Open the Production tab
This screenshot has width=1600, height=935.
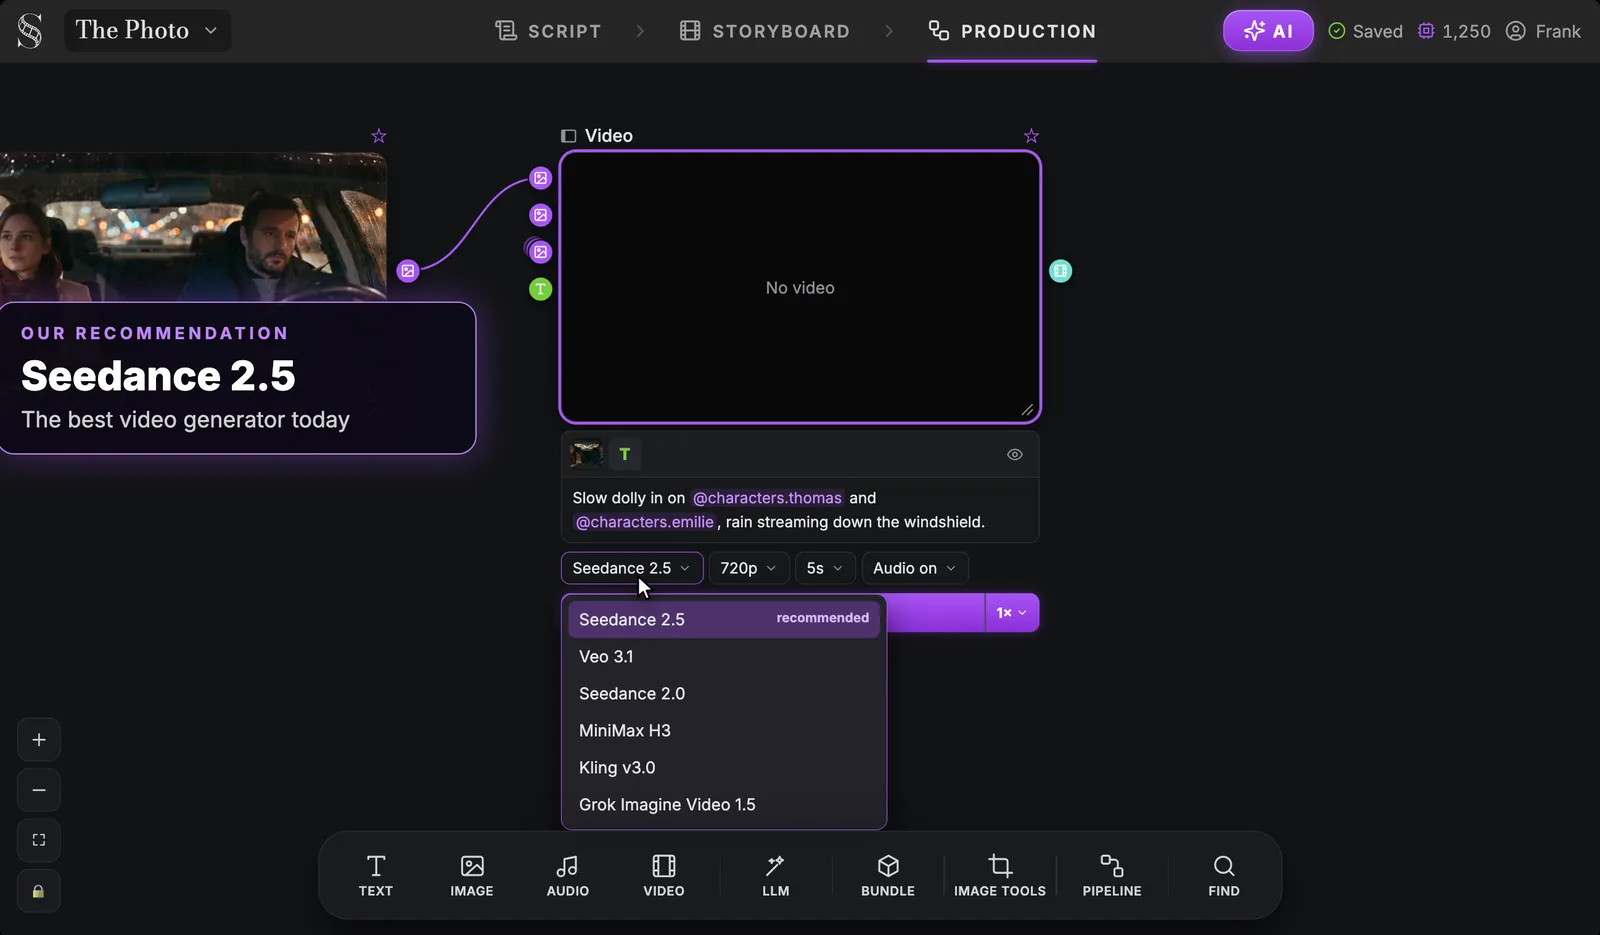[x=1012, y=31]
